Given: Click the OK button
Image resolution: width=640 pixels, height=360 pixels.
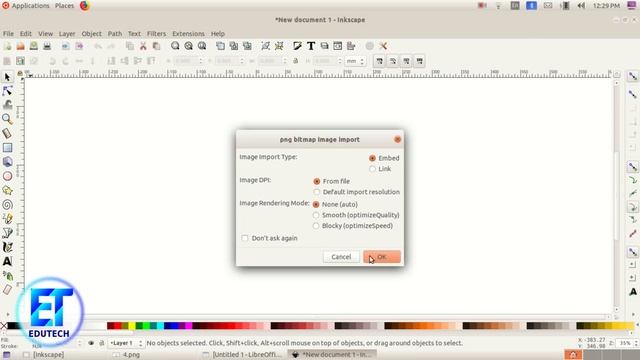Looking at the screenshot, I should [382, 257].
